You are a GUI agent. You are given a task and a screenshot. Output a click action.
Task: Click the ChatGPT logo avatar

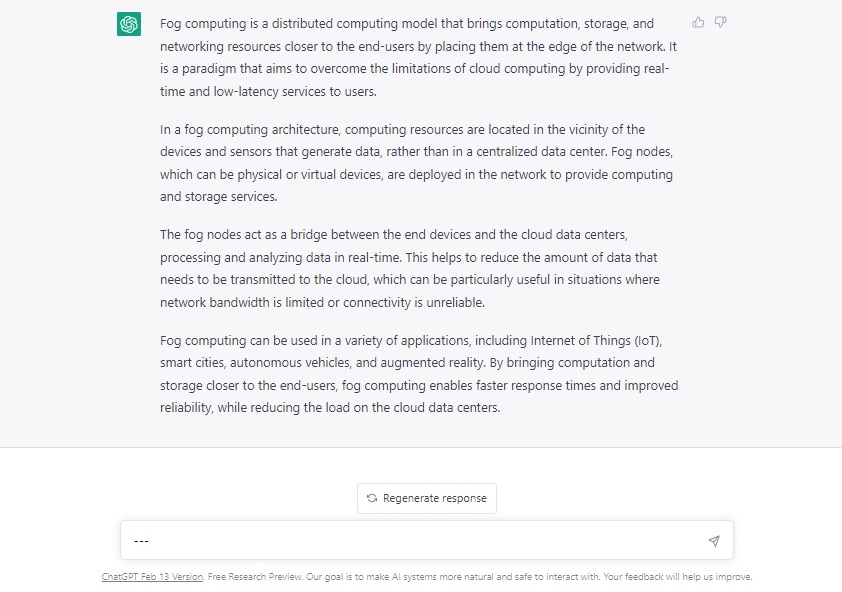point(129,24)
